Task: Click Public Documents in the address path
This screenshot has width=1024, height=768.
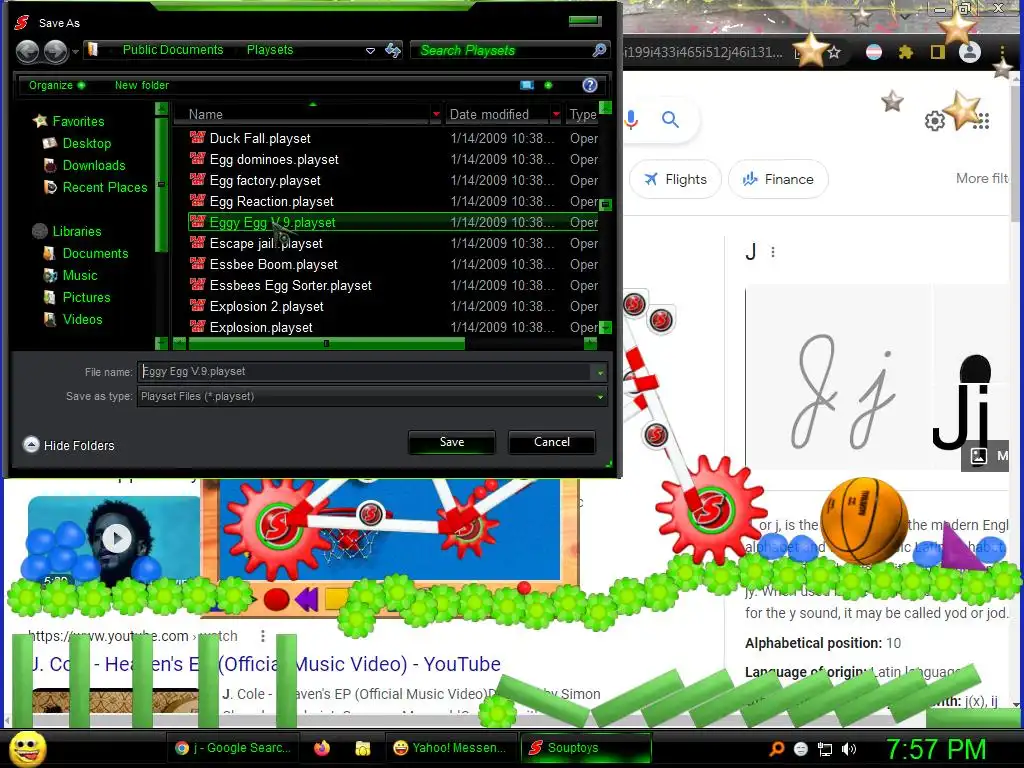Action: tap(173, 50)
